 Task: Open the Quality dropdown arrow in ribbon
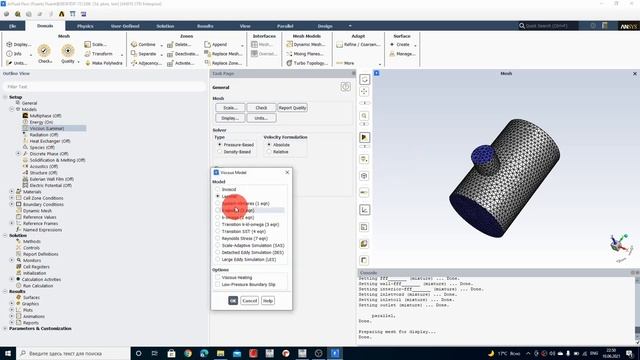(78, 62)
